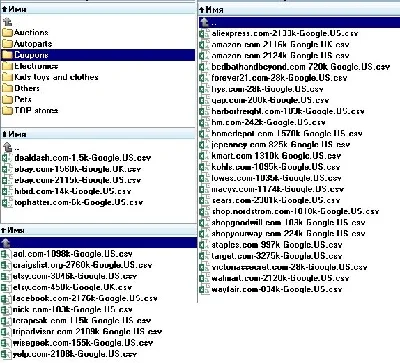This screenshot has width=400, height=363.
Task: Select the victoriassecret.com csv file name
Action: [x=289, y=267]
